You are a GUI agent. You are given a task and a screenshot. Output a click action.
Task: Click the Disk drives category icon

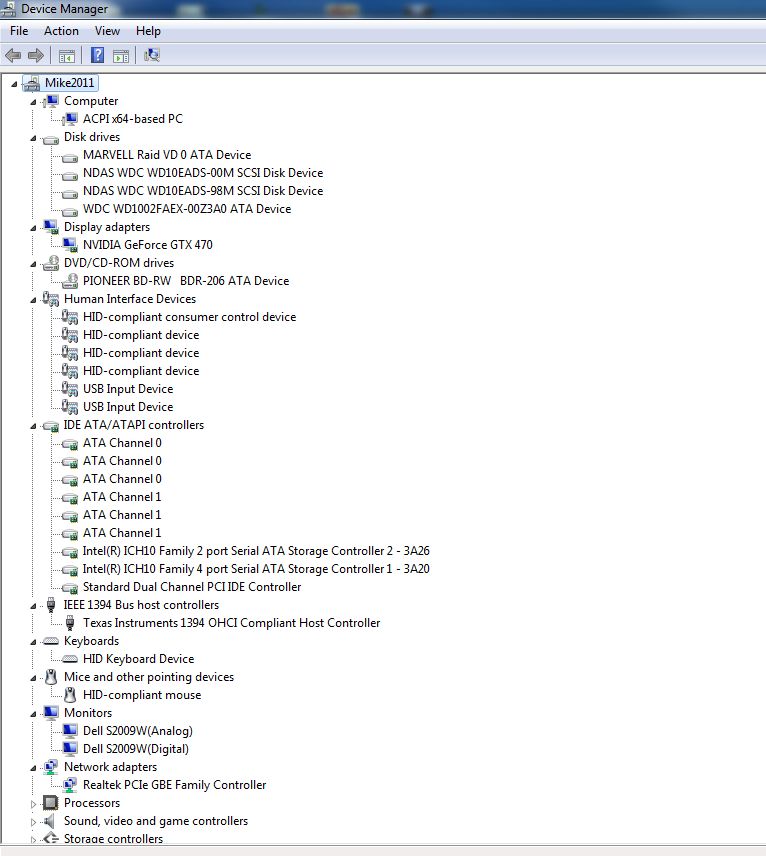(x=51, y=140)
